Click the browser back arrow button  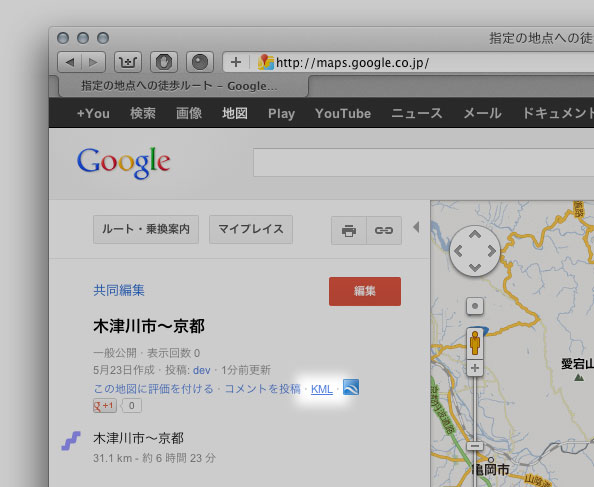pos(69,62)
